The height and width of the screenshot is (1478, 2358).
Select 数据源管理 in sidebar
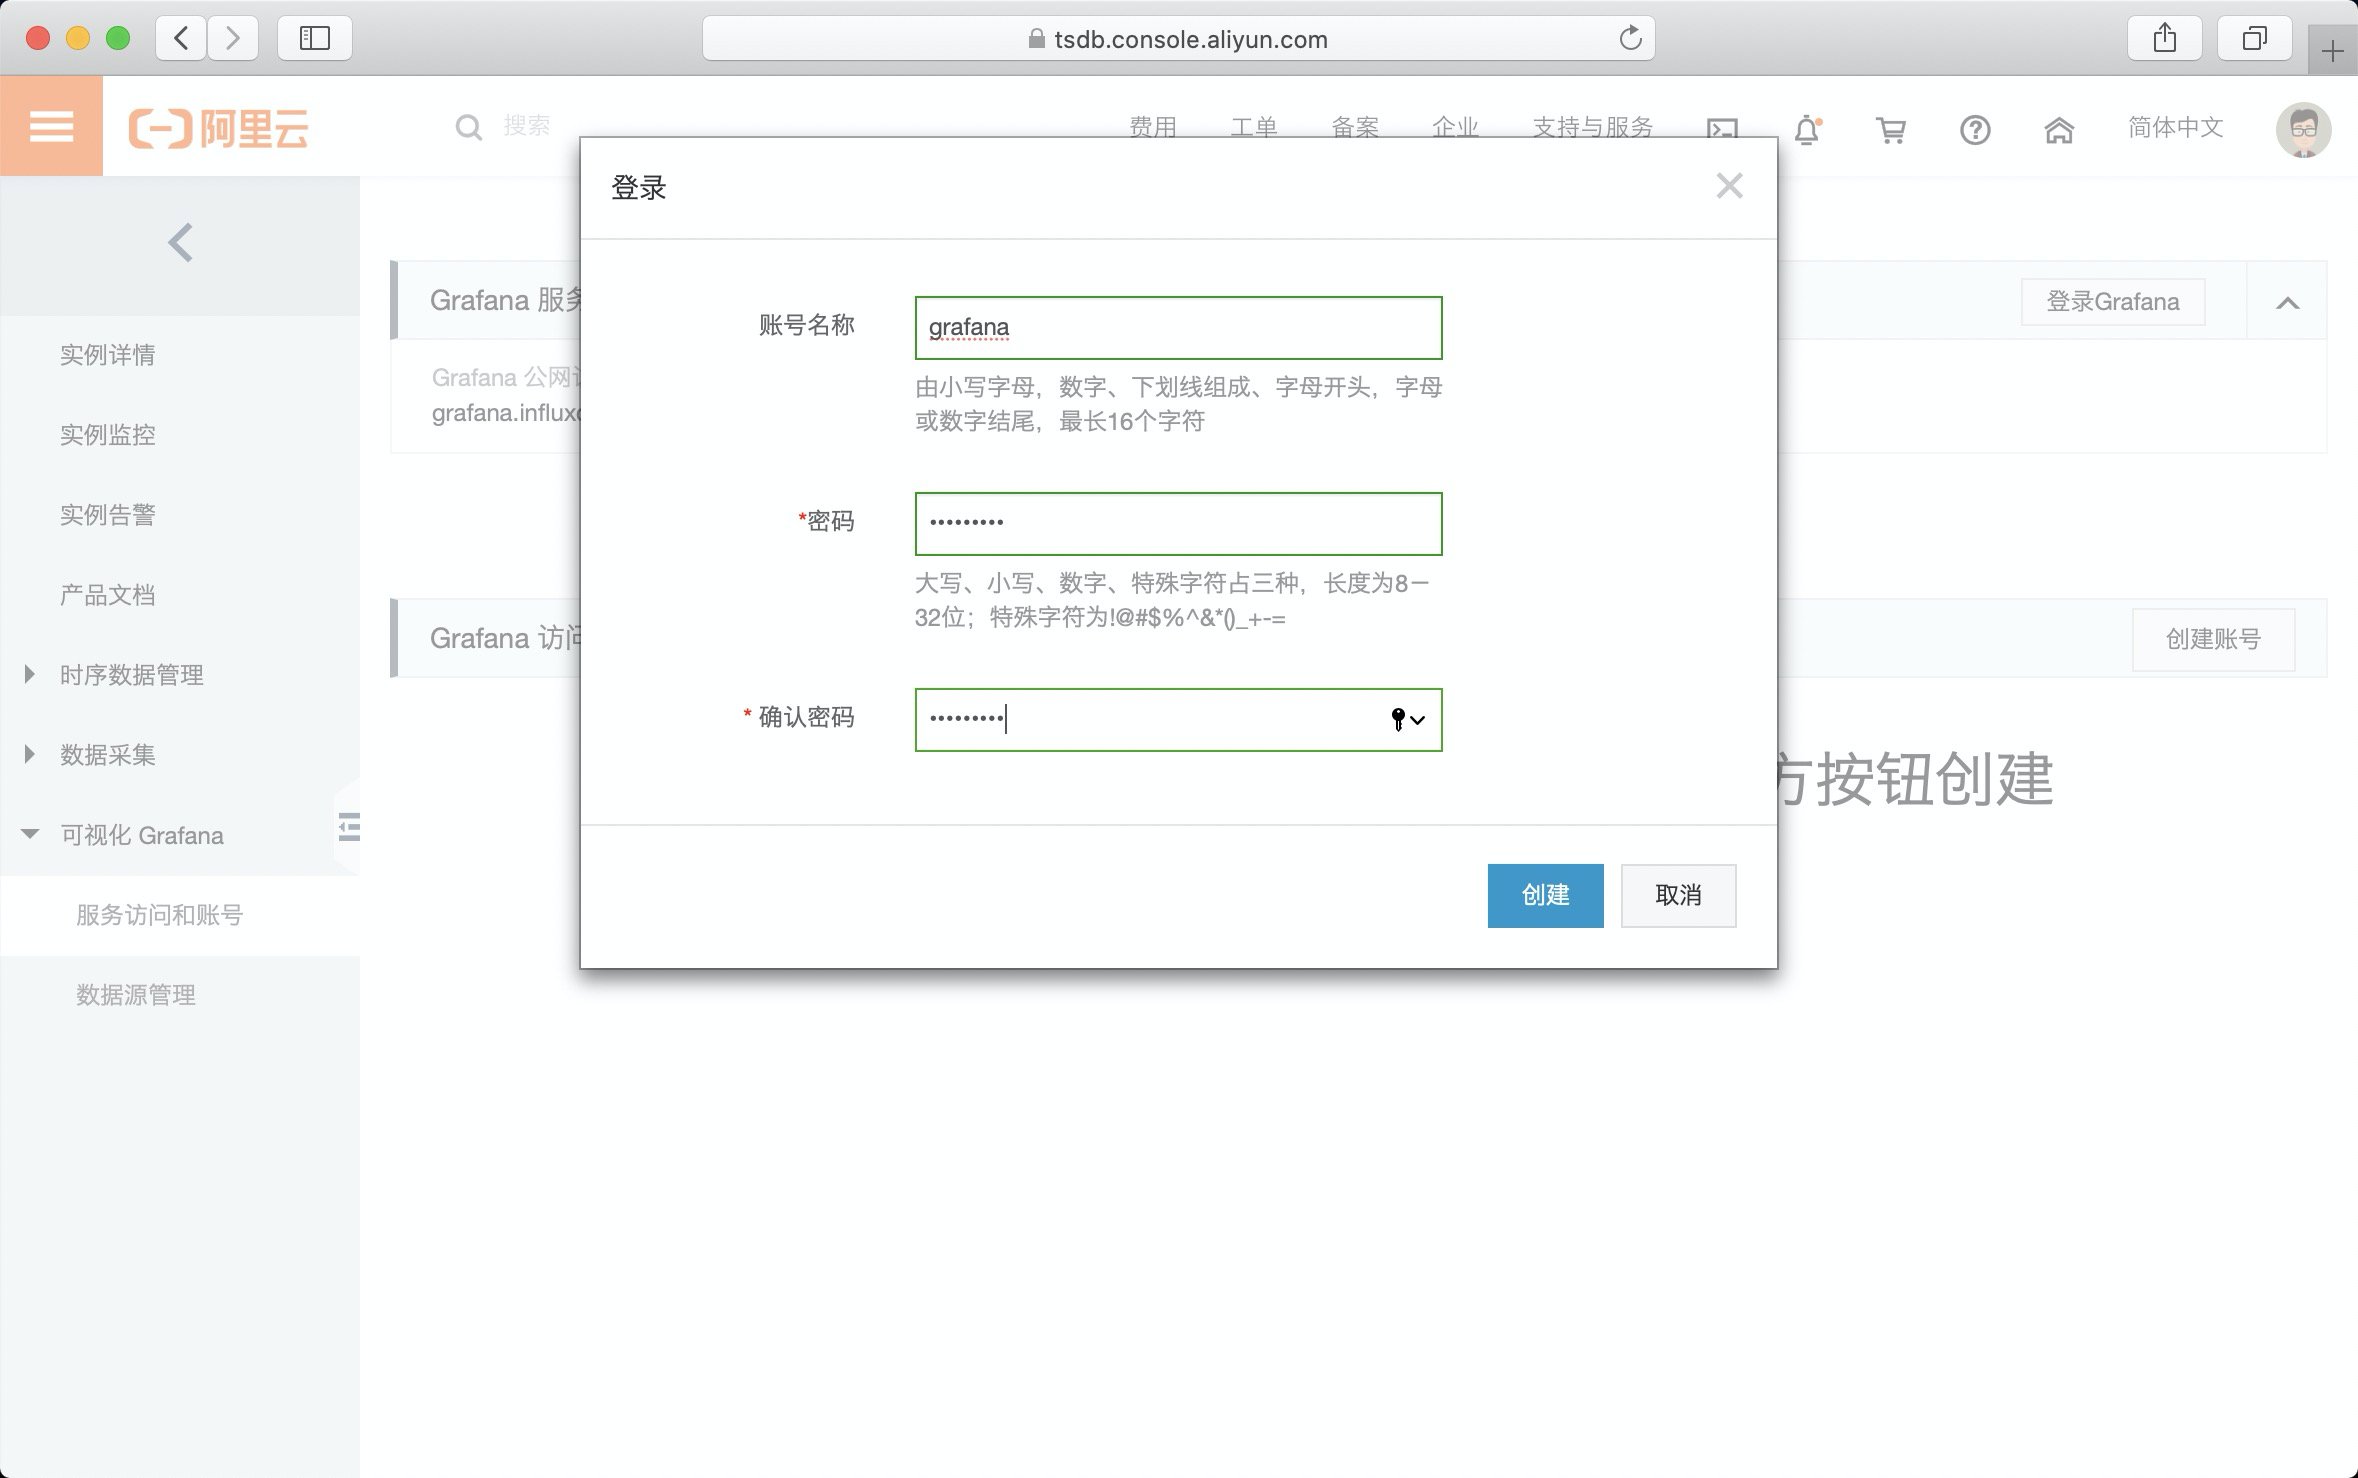[x=135, y=995]
